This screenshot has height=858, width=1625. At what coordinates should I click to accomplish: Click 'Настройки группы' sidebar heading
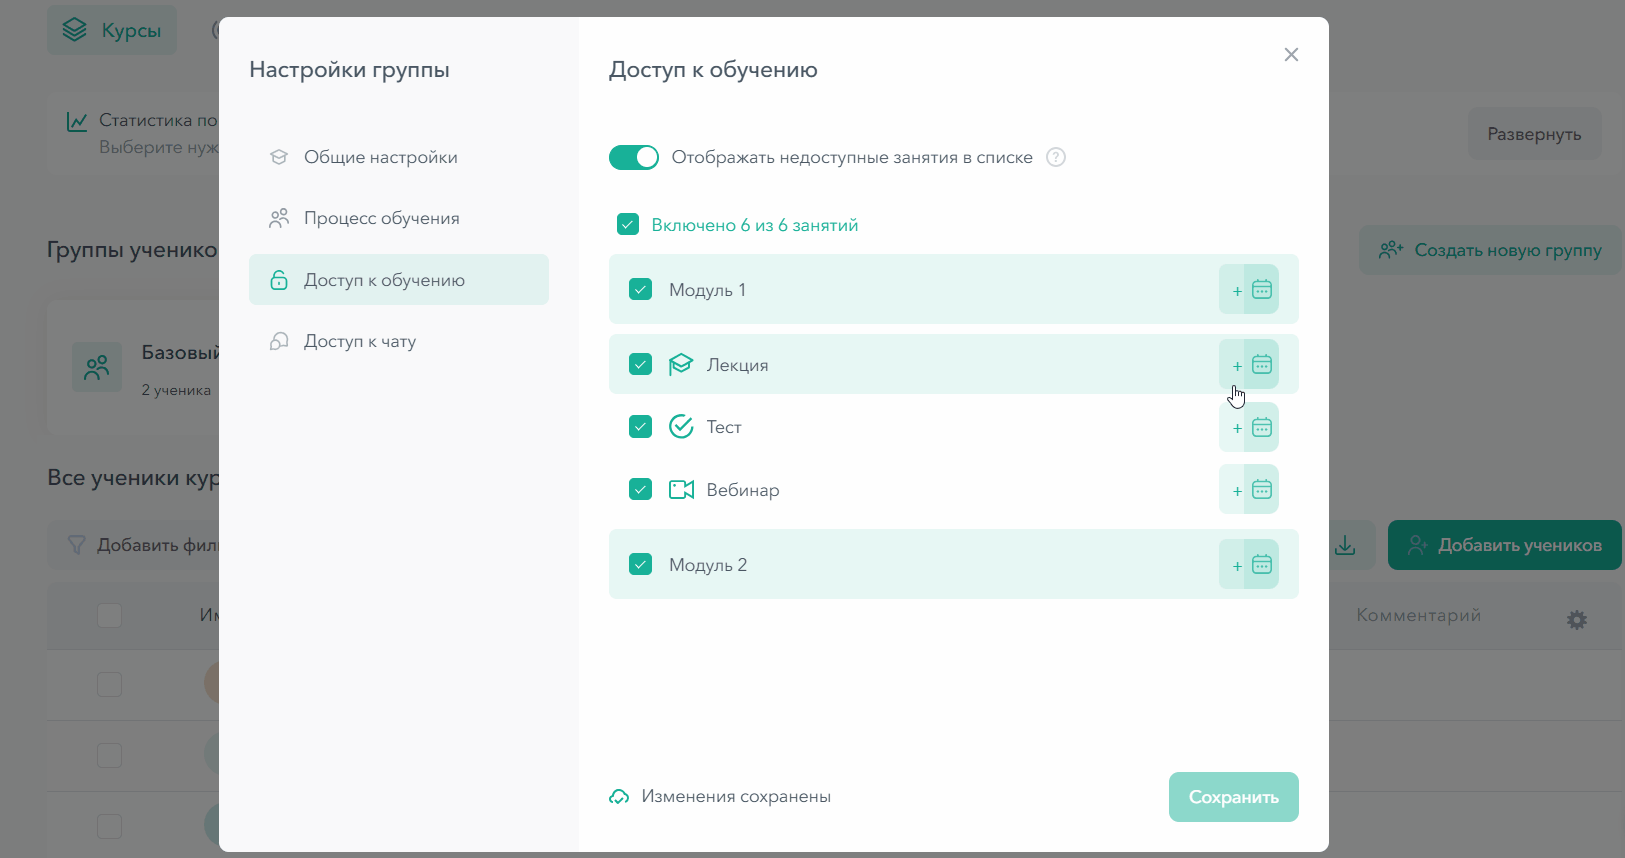click(349, 70)
